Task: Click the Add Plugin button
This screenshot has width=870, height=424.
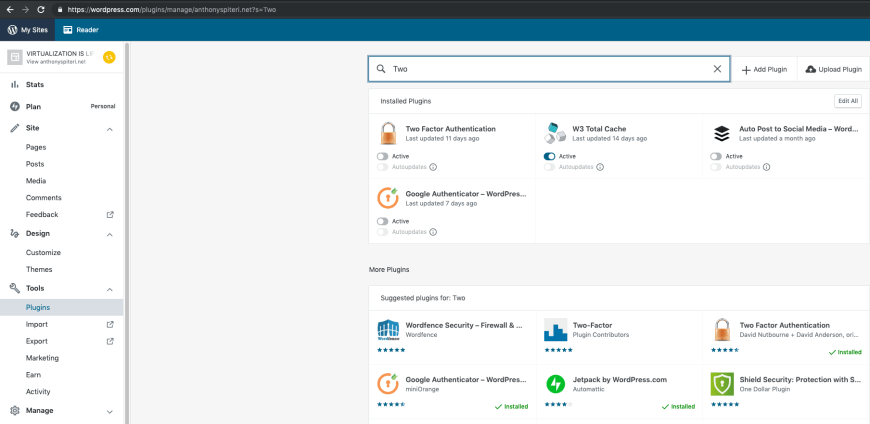Action: click(x=764, y=69)
